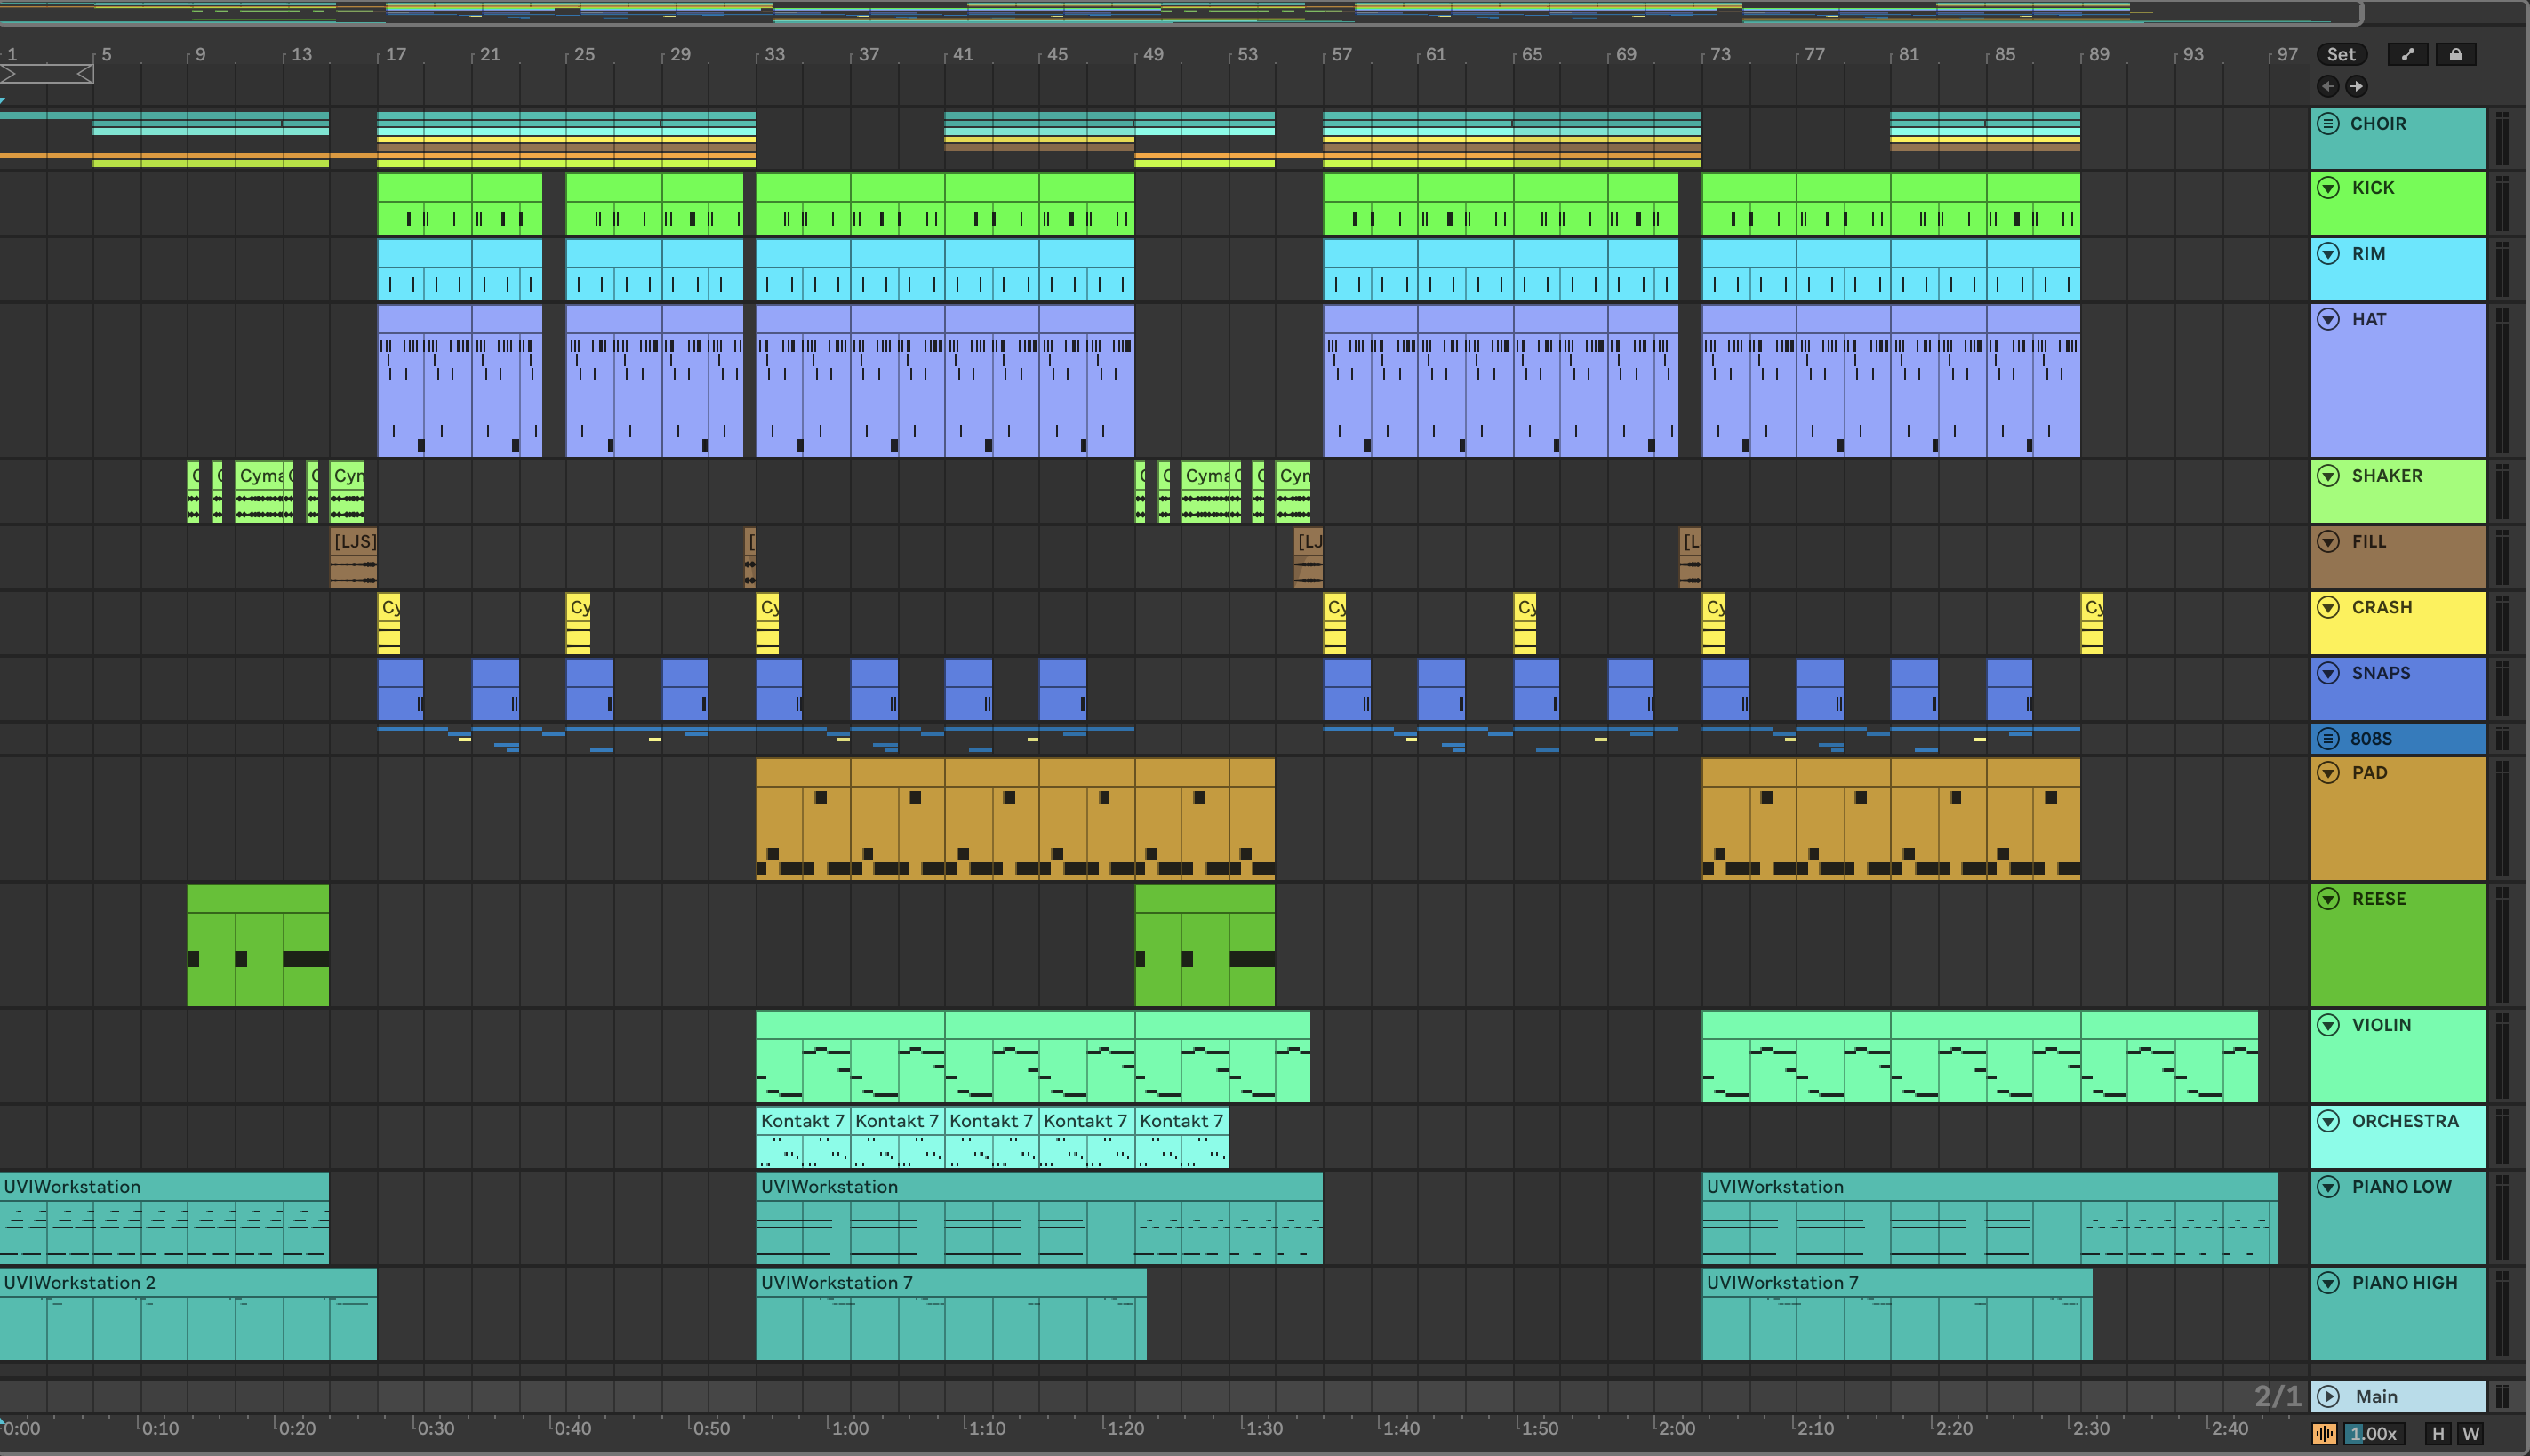2530x1456 pixels.
Task: Jump to the next locator arrow
Action: 2356,86
